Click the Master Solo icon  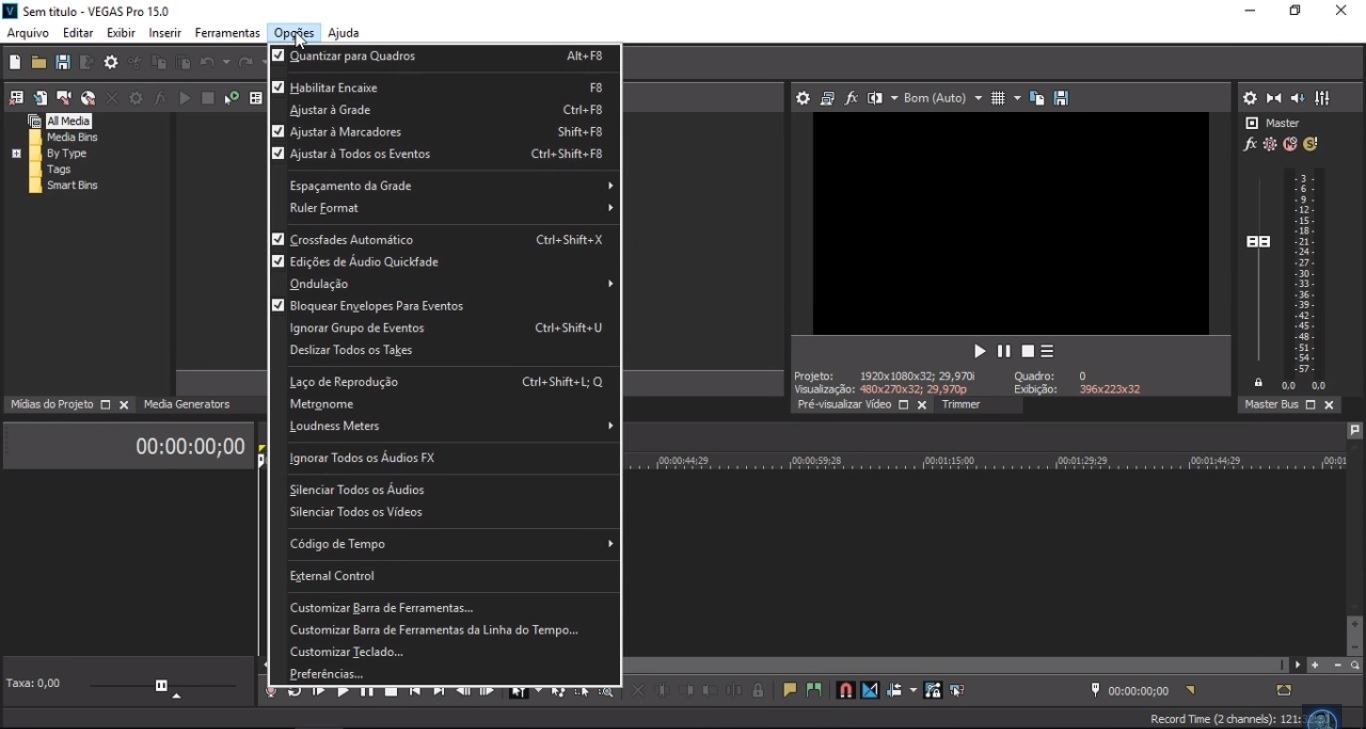tap(1310, 144)
